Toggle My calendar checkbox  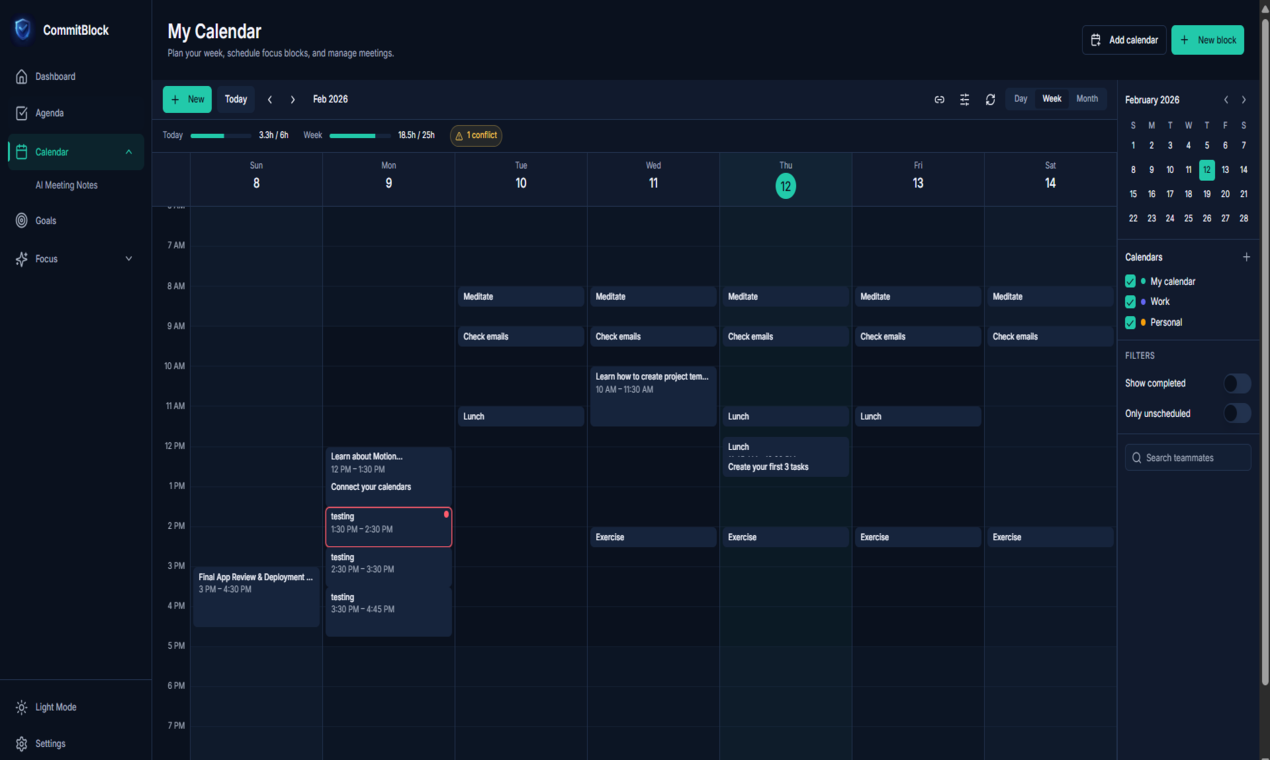(x=1131, y=282)
